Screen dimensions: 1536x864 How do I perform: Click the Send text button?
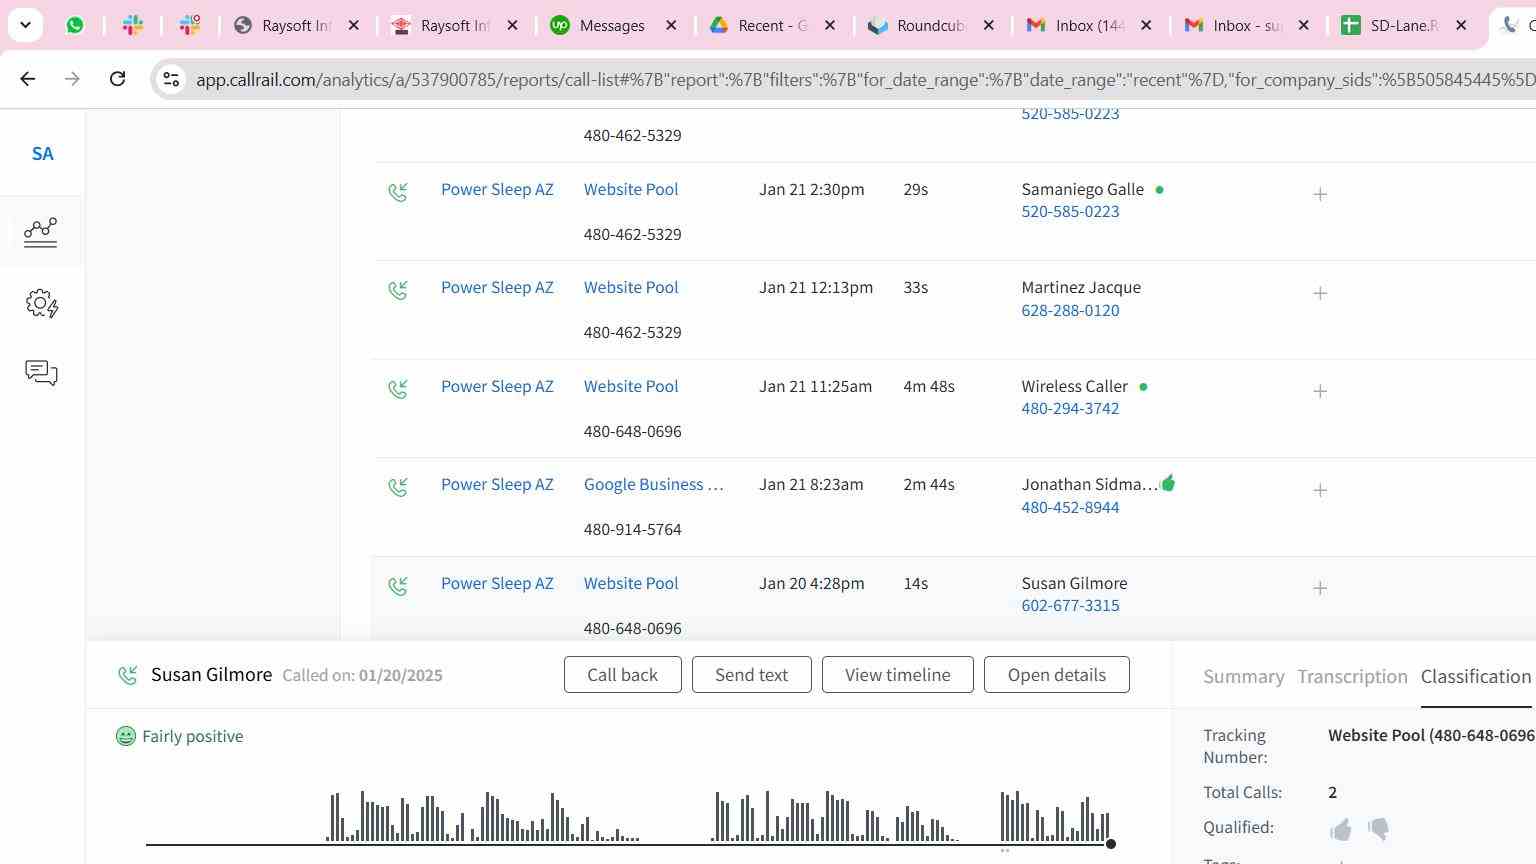(x=751, y=675)
